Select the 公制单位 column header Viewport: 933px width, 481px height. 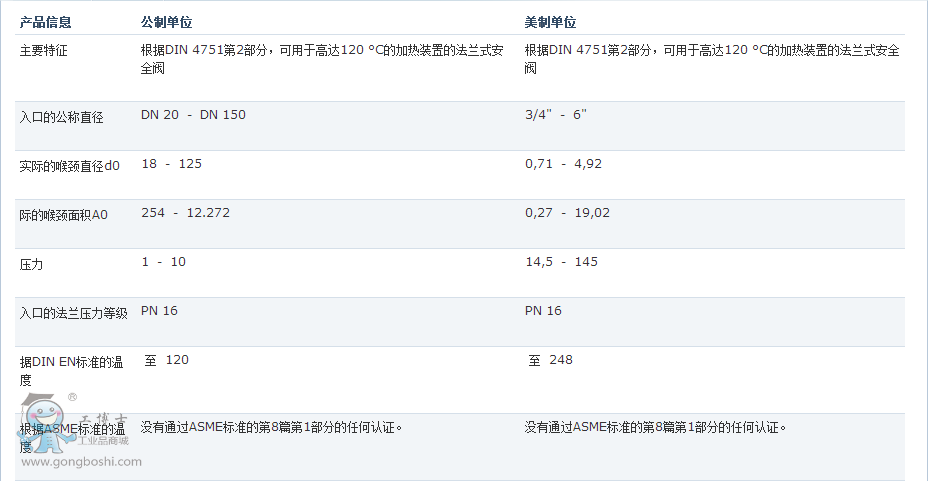coord(166,22)
